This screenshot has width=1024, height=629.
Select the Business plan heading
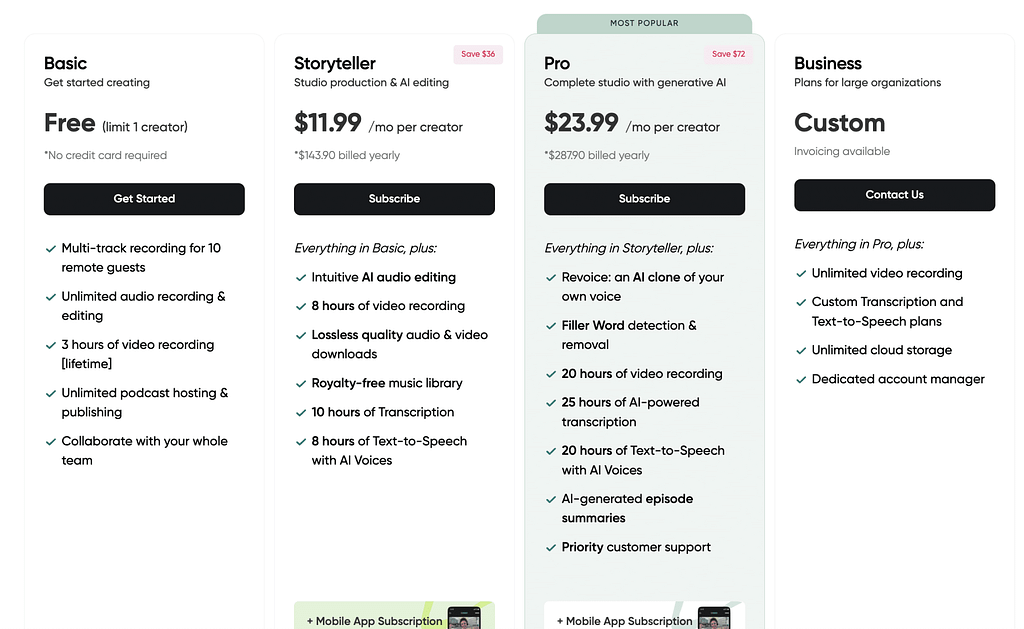[x=828, y=63]
